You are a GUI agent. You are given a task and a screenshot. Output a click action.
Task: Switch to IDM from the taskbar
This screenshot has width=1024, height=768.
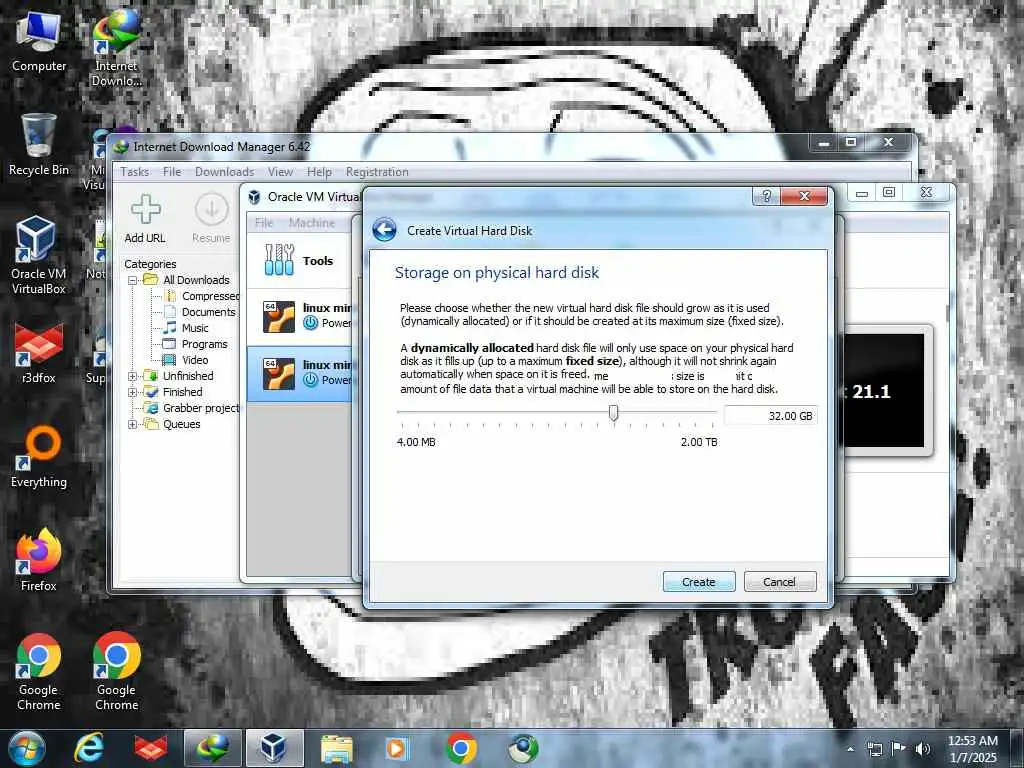[213, 748]
